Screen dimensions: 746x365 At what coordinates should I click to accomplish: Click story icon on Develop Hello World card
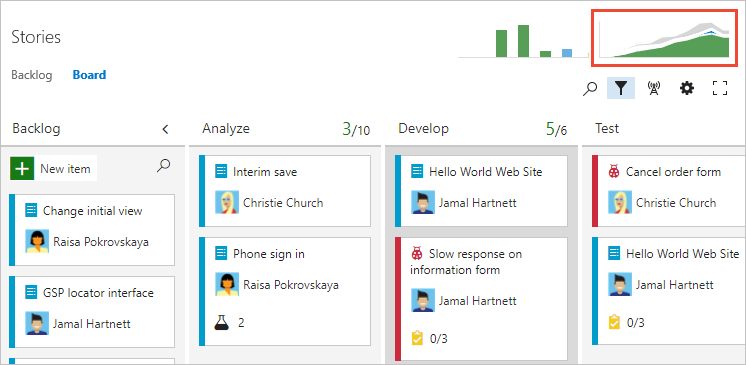(417, 172)
